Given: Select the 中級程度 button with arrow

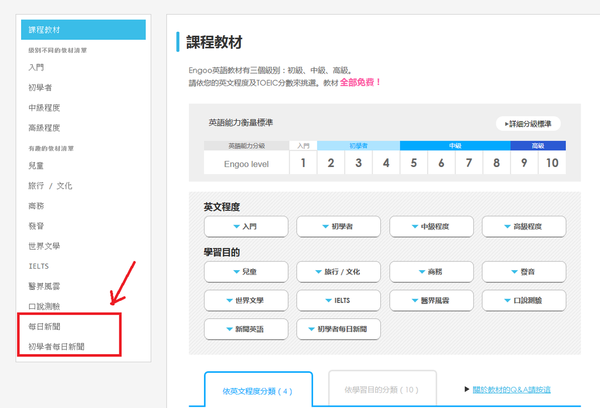Looking at the screenshot, I should (x=430, y=227).
